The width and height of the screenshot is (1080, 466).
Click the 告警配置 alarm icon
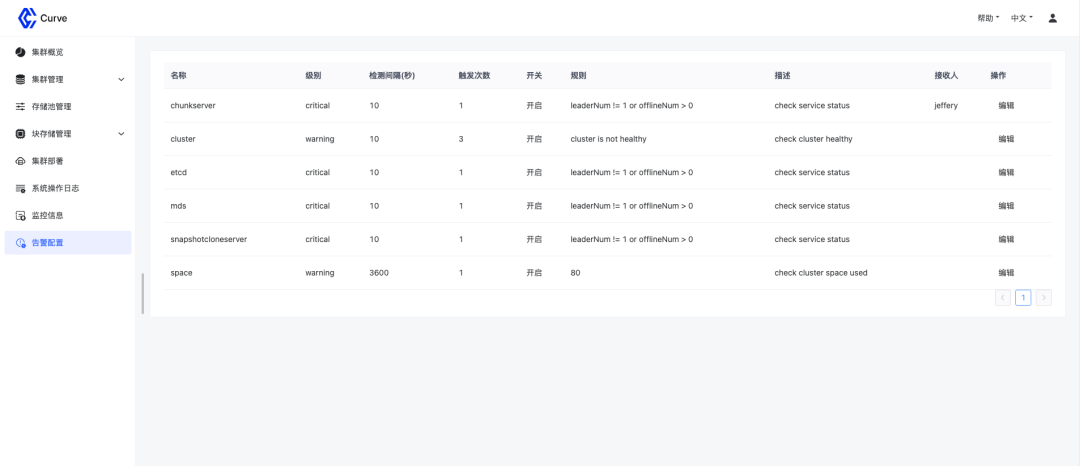20,243
